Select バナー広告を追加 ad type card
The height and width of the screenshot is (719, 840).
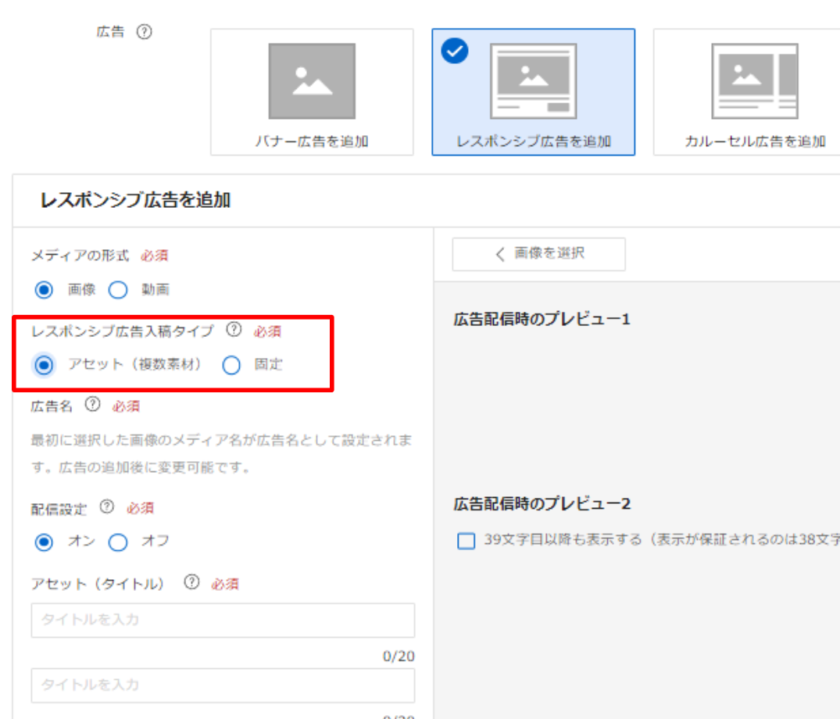(311, 92)
